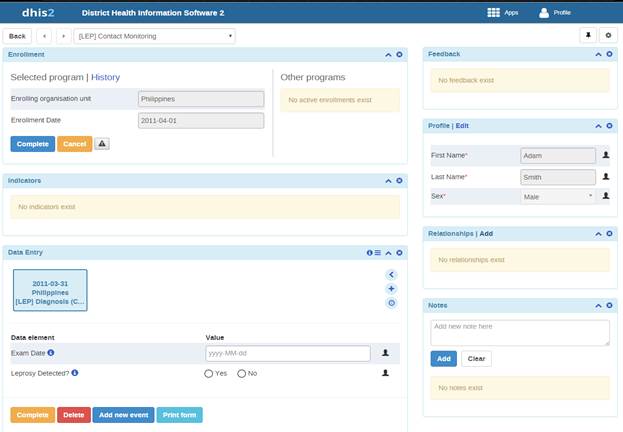The image size is (623, 432).
Task: Click the plus icon to add event
Action: tap(391, 288)
